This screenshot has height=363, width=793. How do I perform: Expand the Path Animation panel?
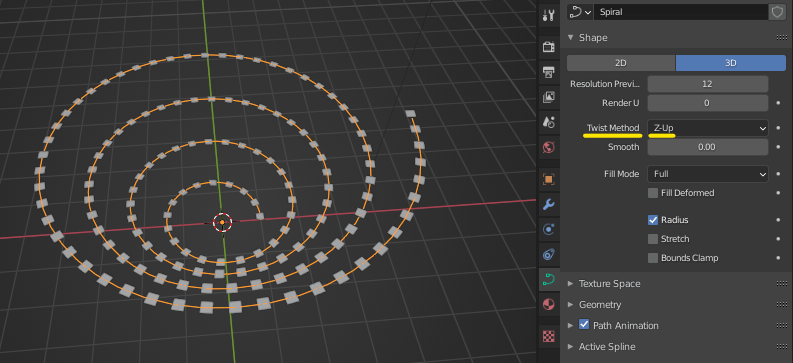(x=571, y=326)
